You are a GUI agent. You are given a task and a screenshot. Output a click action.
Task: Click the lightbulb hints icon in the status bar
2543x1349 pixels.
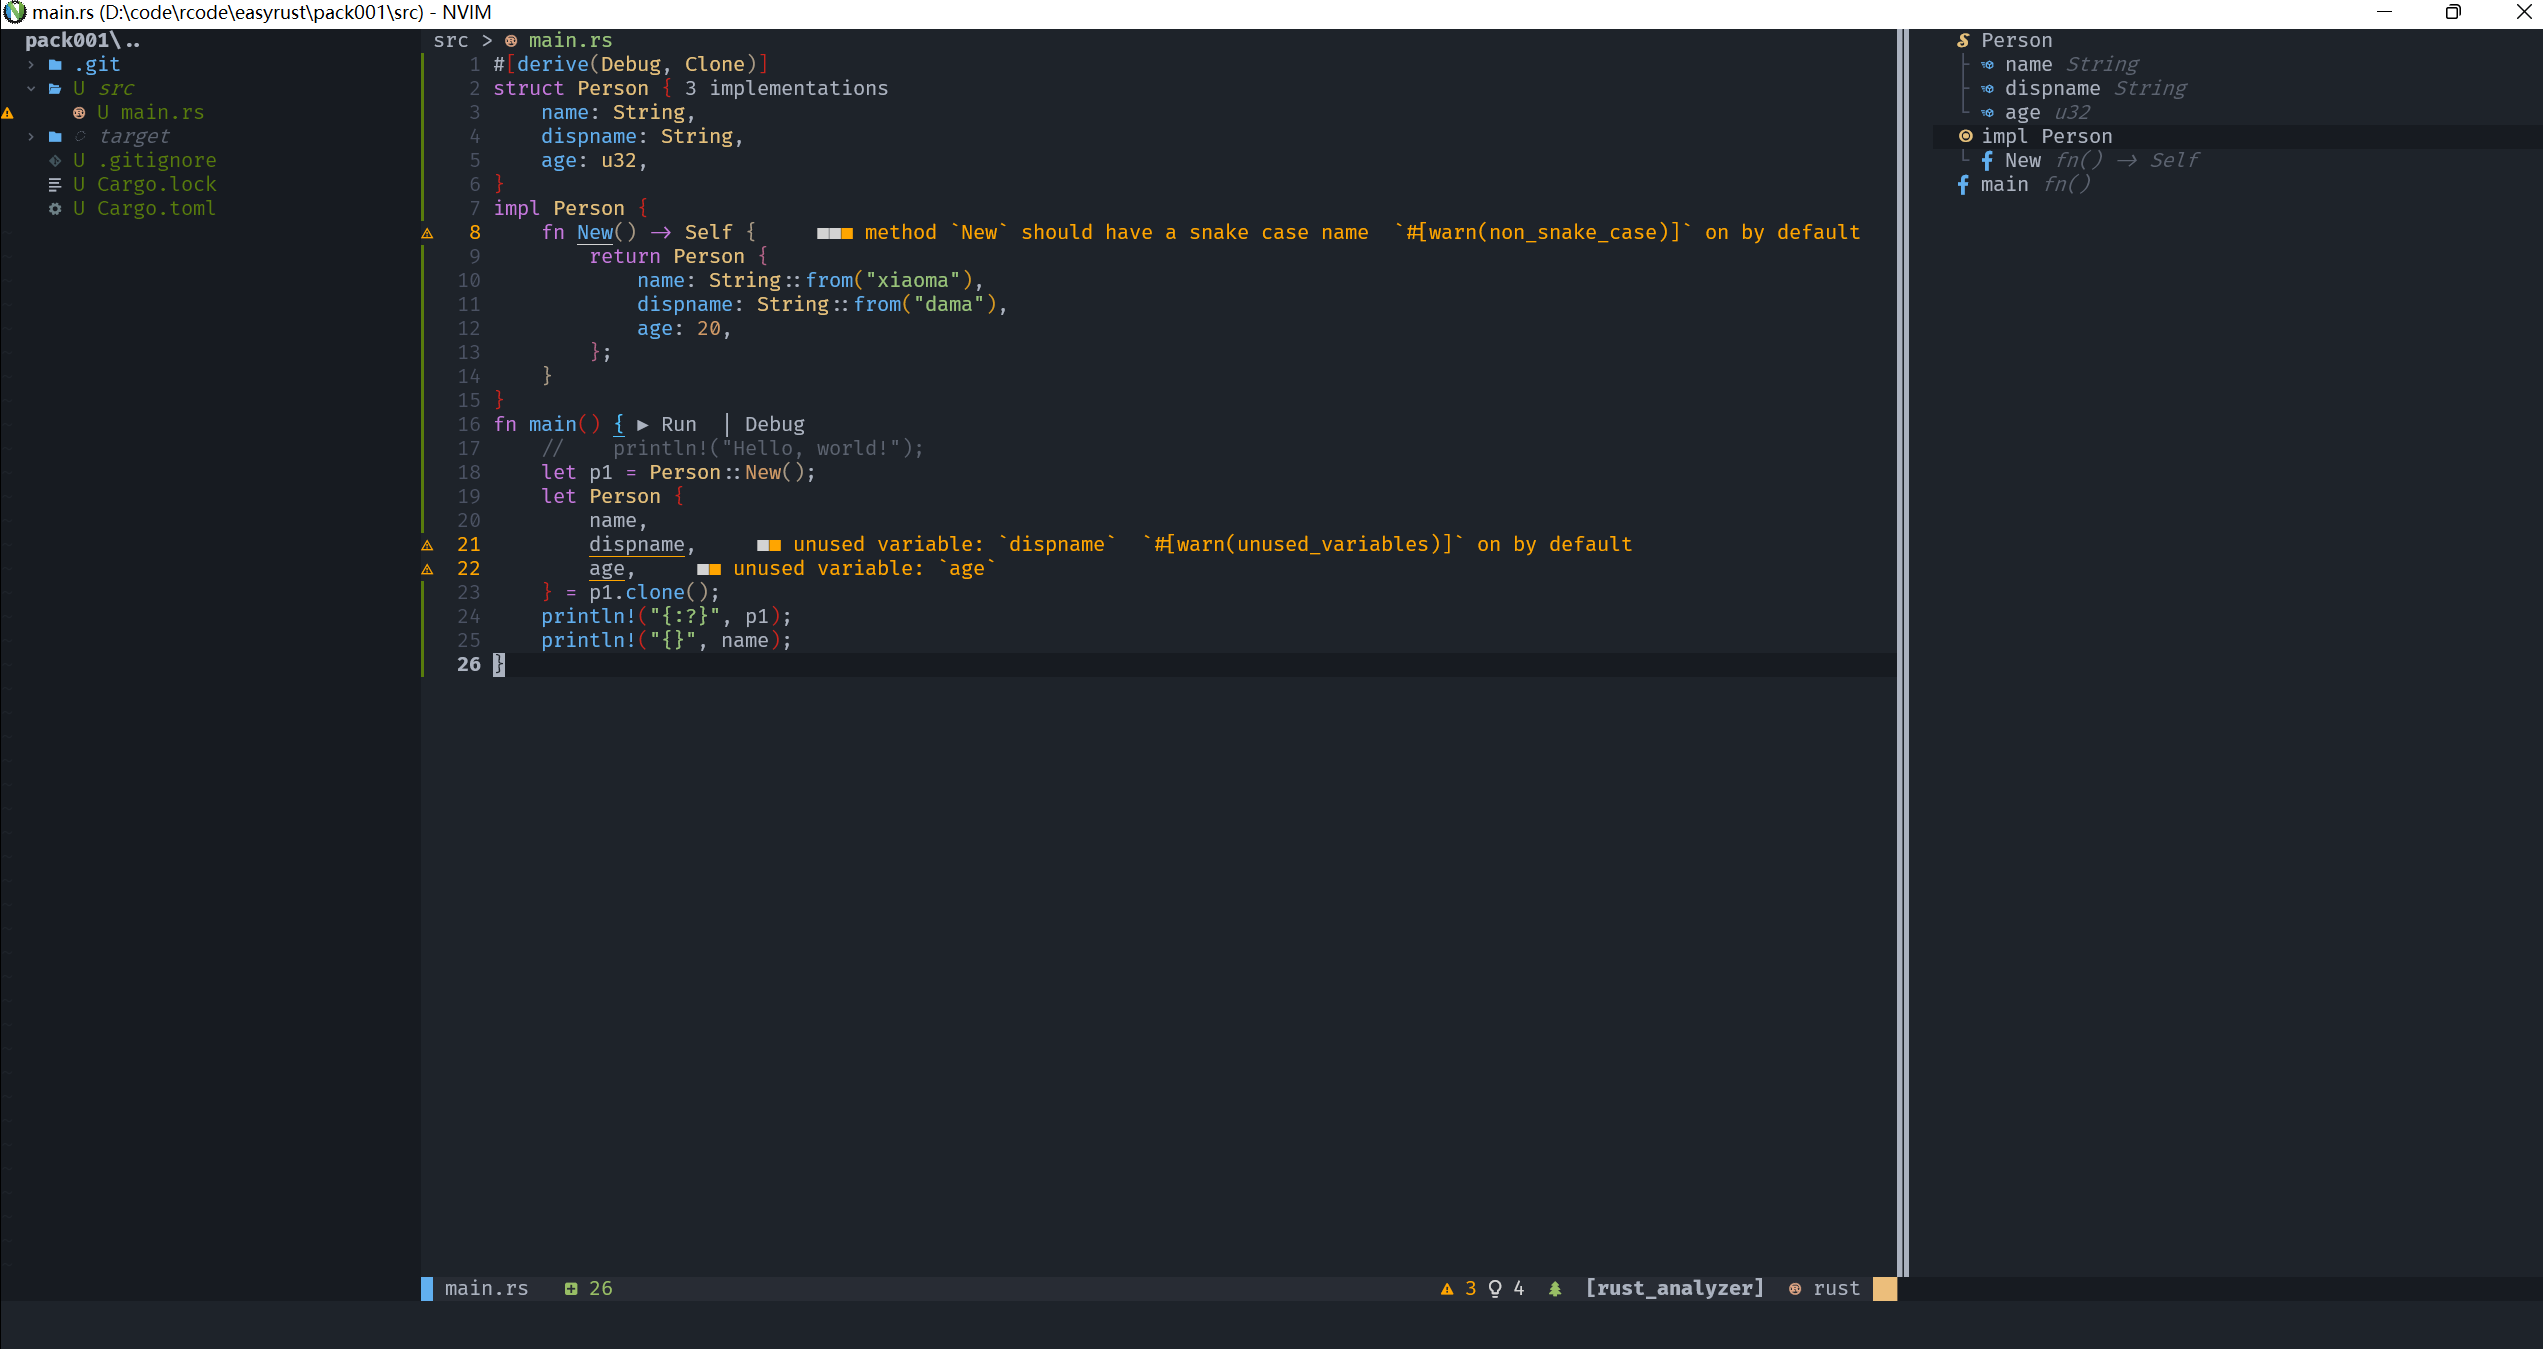tap(1495, 1289)
